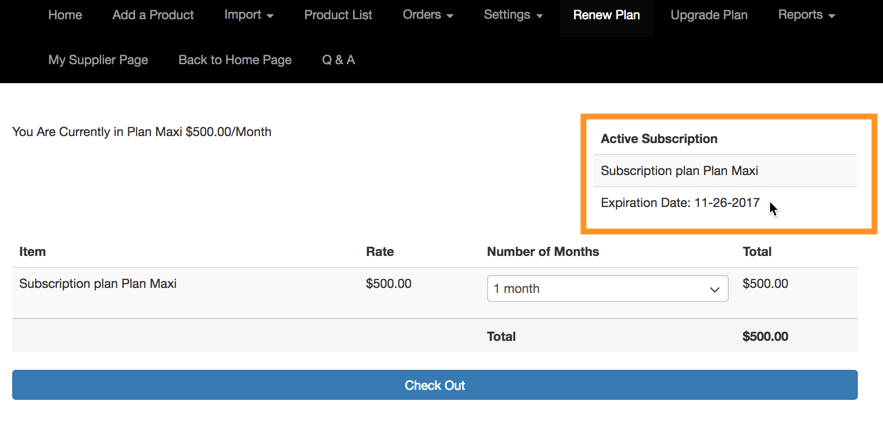The width and height of the screenshot is (883, 447).
Task: Click the Expiration Date 11-26-2017 row
Action: (x=680, y=203)
